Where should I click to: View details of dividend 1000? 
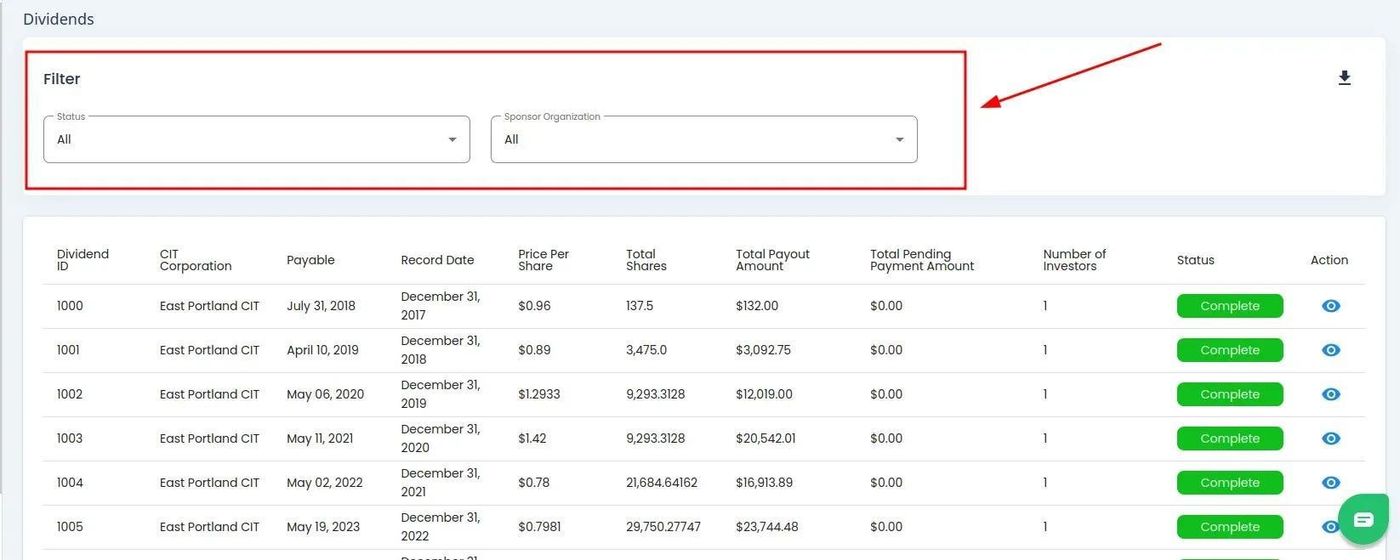(1330, 306)
